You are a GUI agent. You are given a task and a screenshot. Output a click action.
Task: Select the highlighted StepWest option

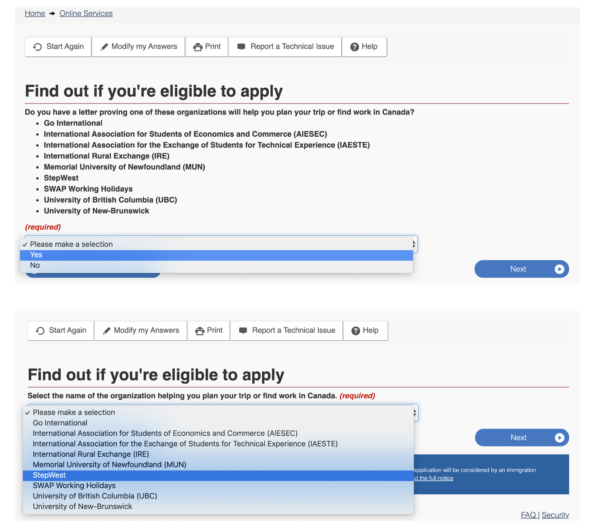tap(218, 475)
